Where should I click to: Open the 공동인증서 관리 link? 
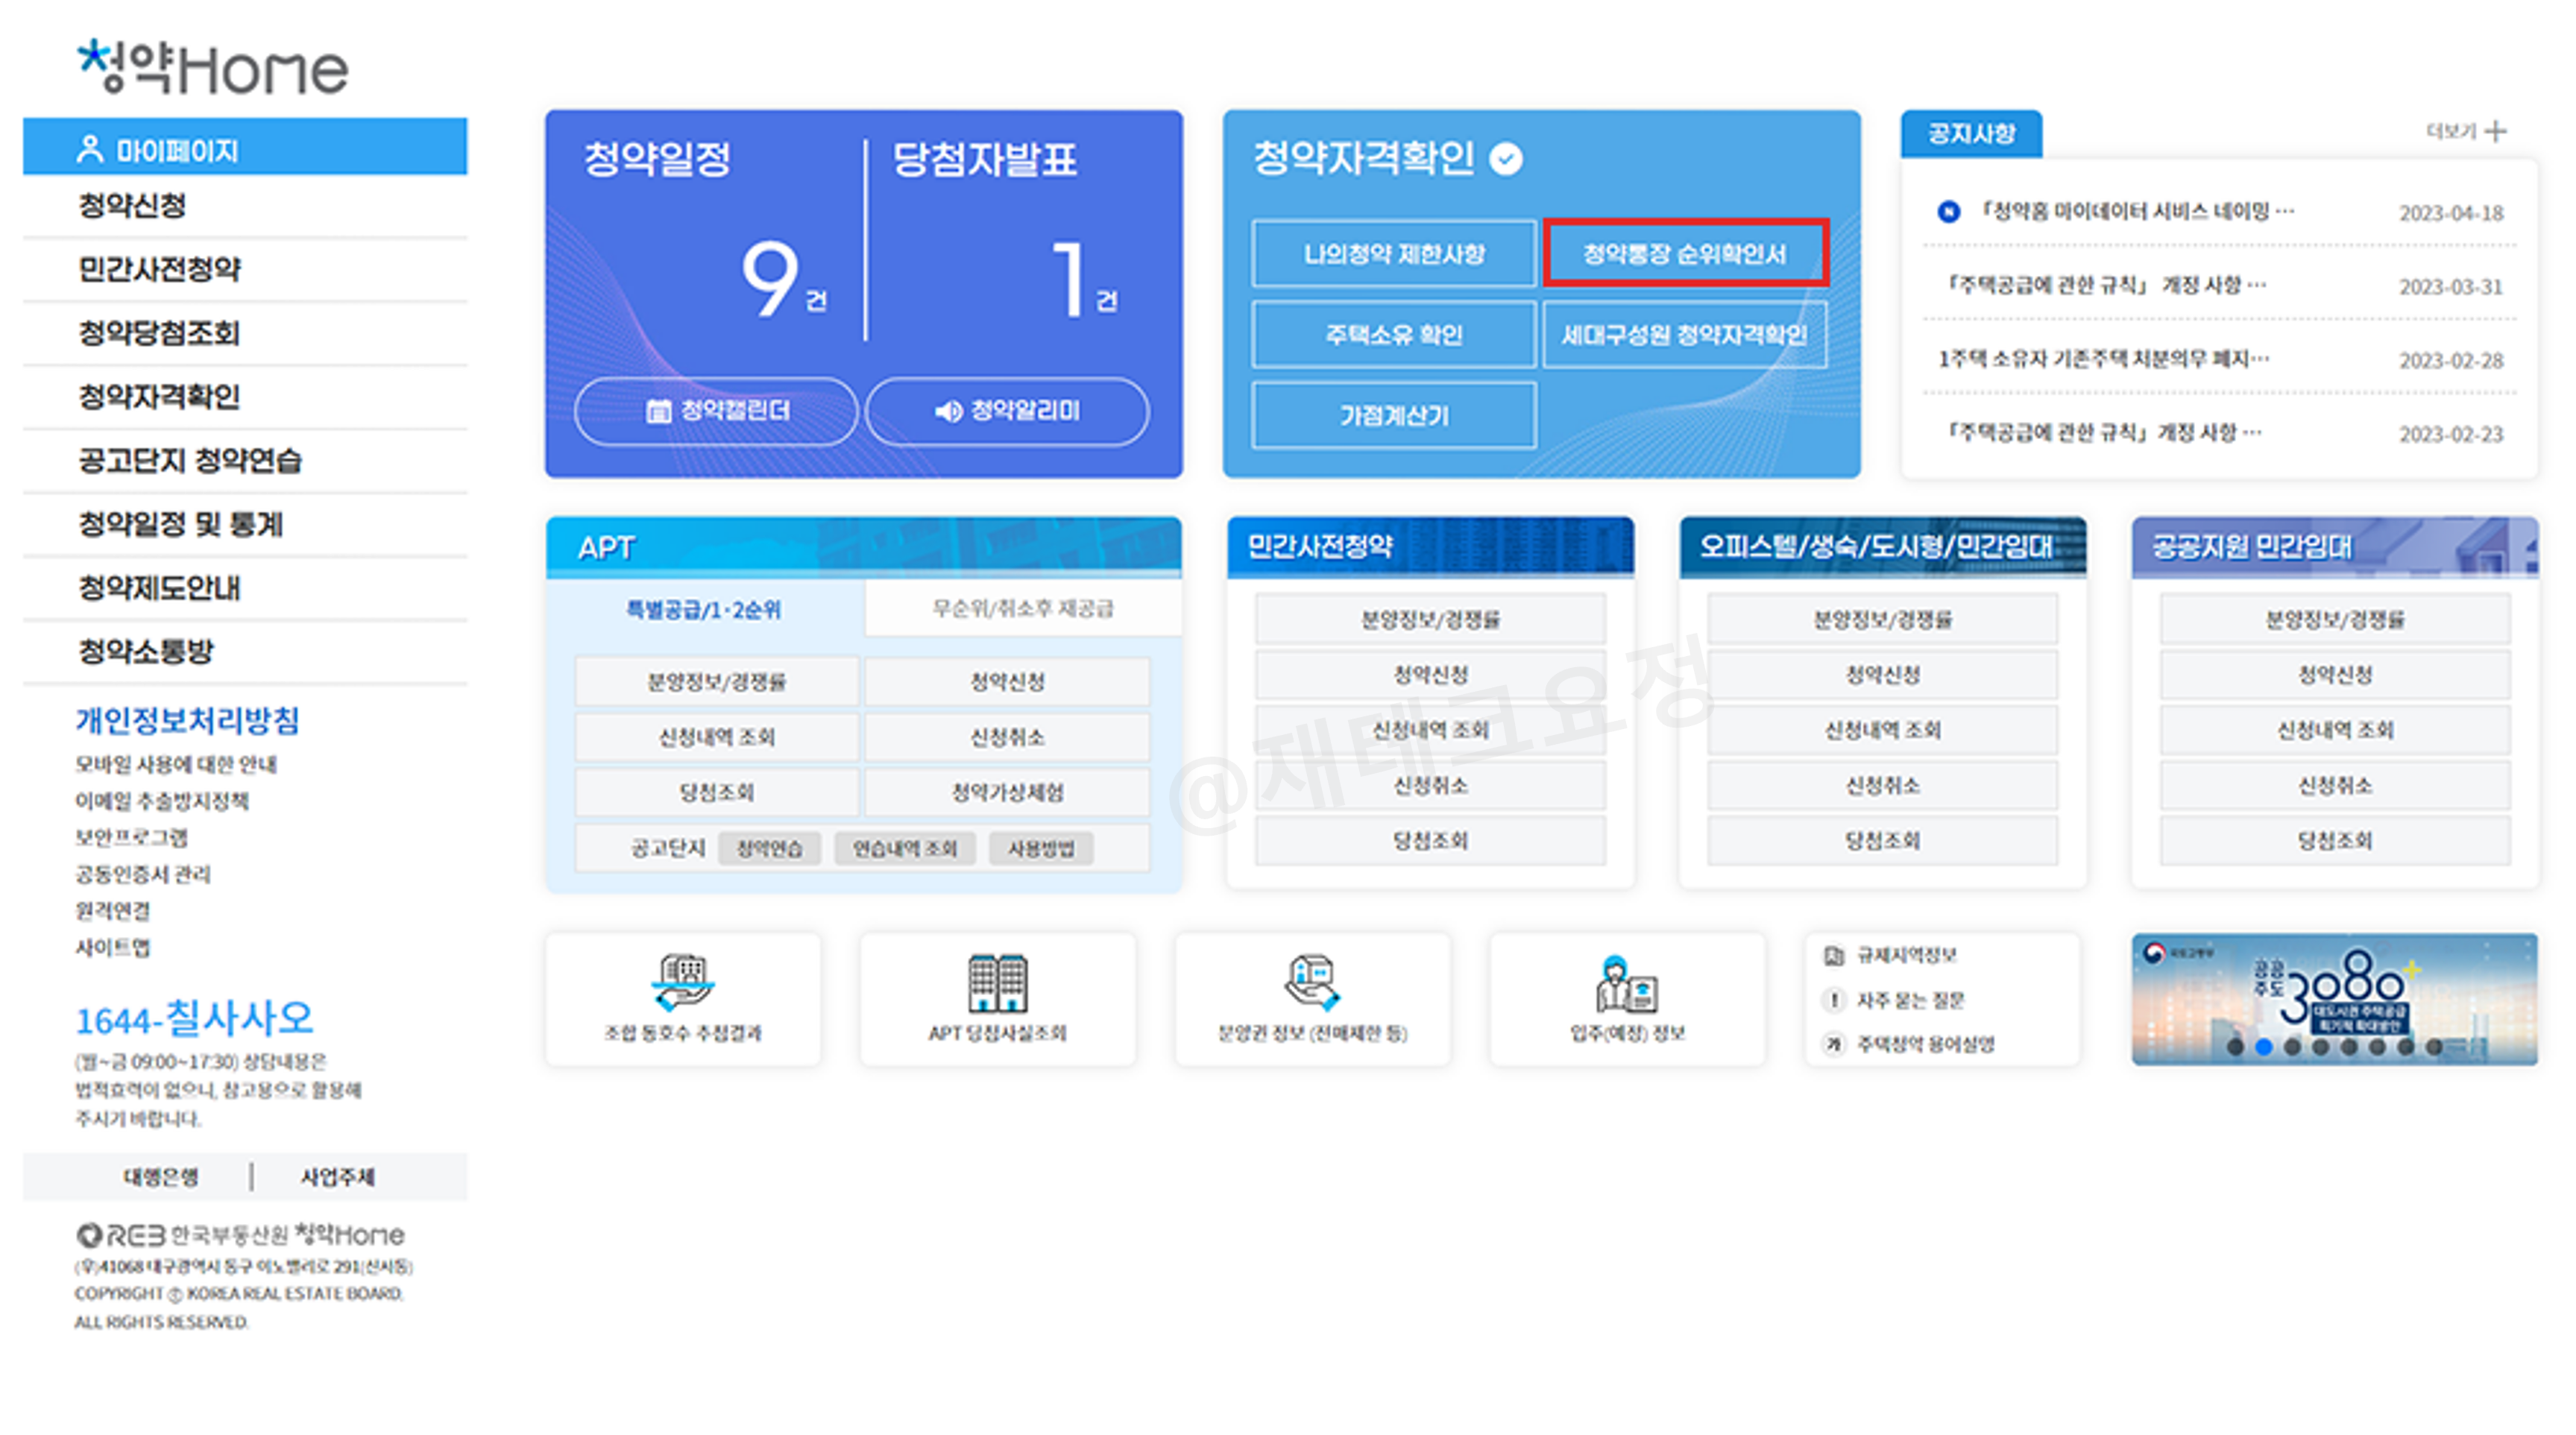tap(143, 874)
